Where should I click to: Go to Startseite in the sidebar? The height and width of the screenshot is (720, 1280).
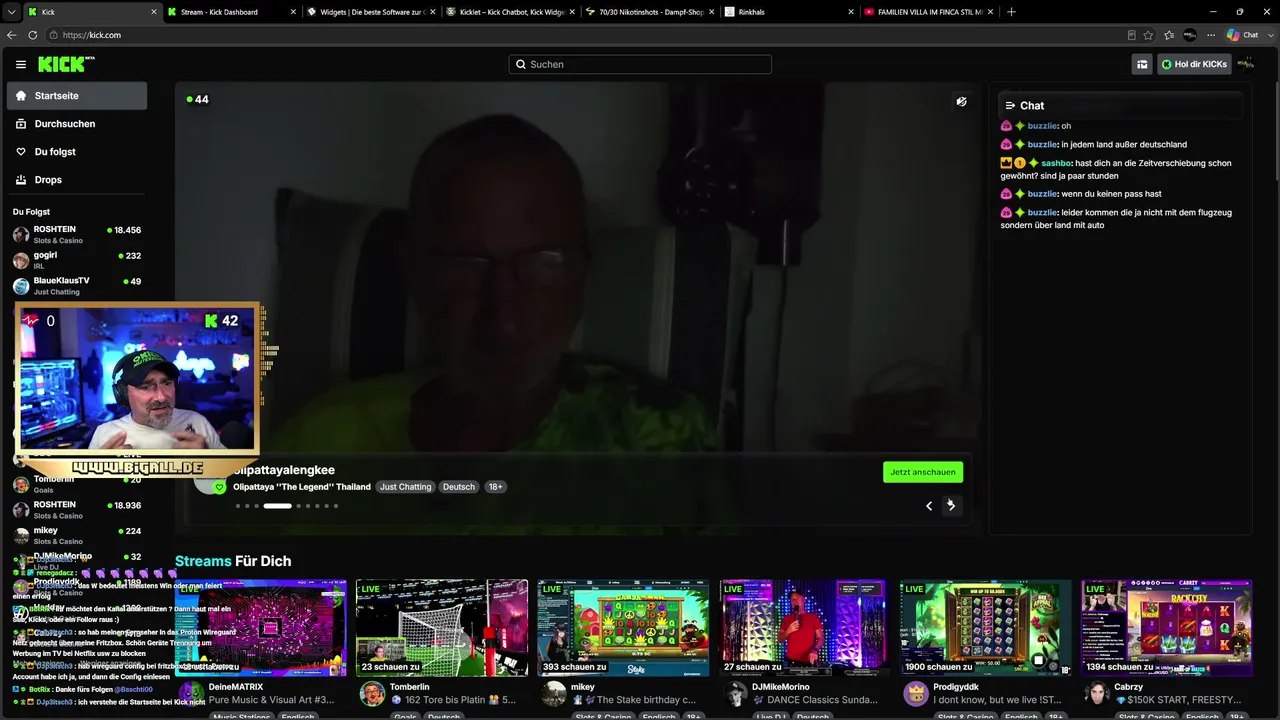[77, 96]
